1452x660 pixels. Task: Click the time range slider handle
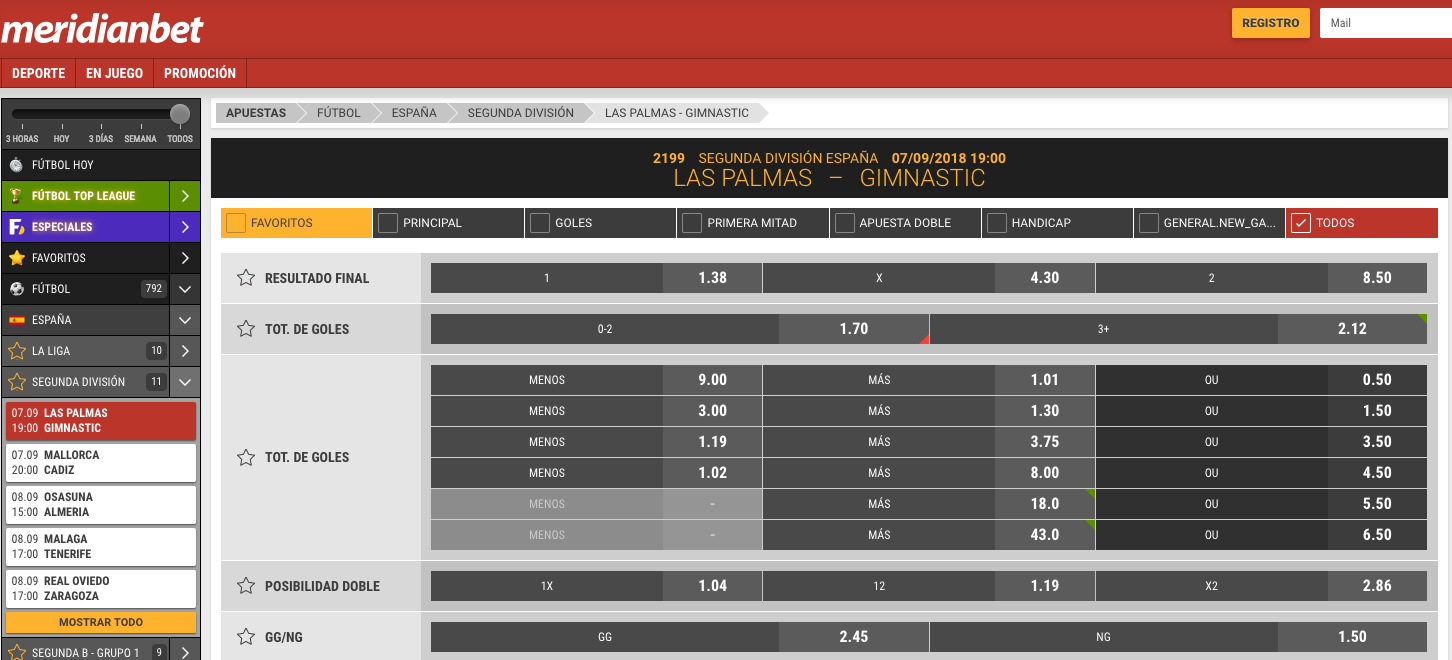[x=180, y=114]
